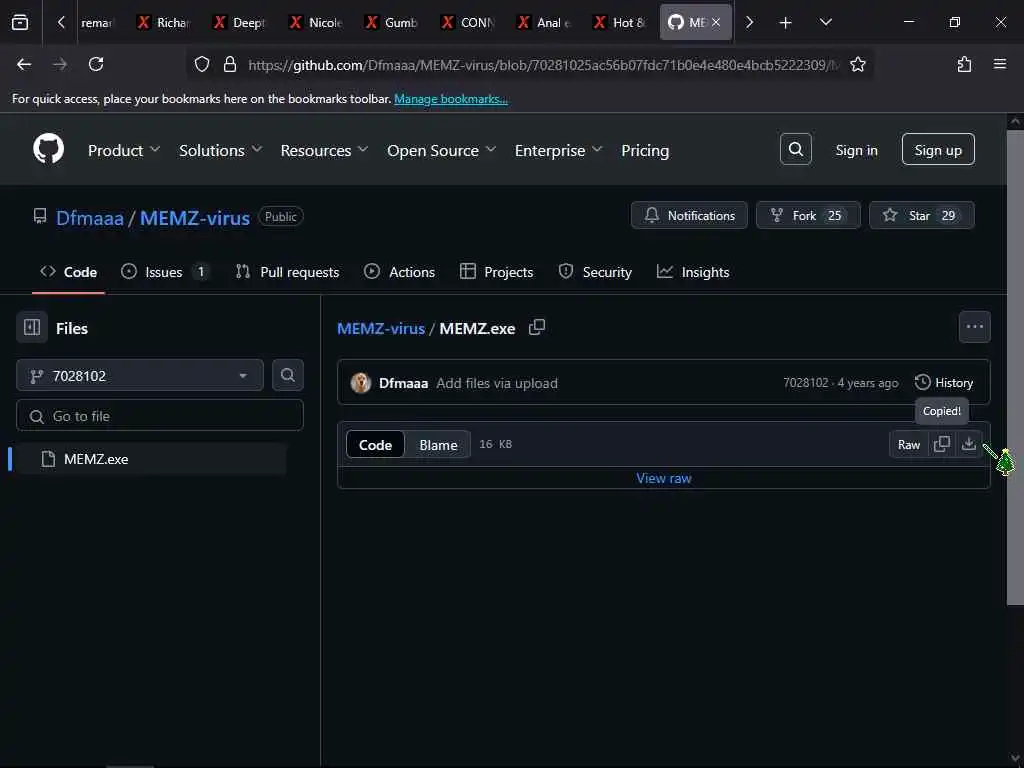Viewport: 1024px width, 768px height.
Task: Switch to the Code view toggle
Action: [376, 445]
